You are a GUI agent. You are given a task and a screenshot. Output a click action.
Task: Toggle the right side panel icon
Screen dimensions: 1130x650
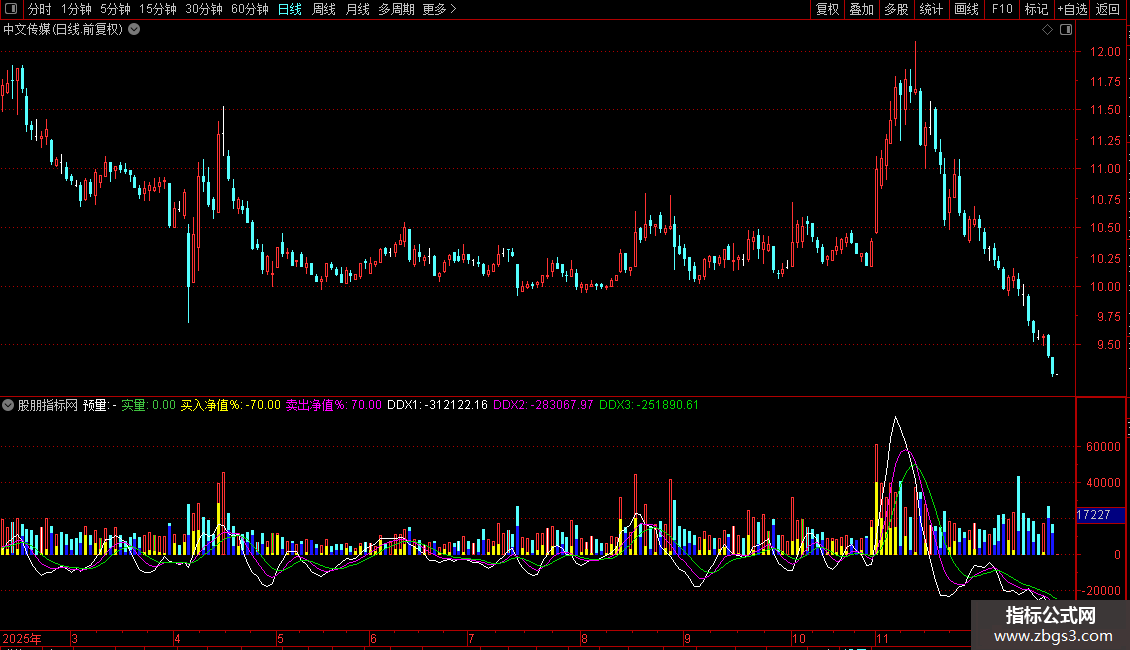click(1063, 30)
